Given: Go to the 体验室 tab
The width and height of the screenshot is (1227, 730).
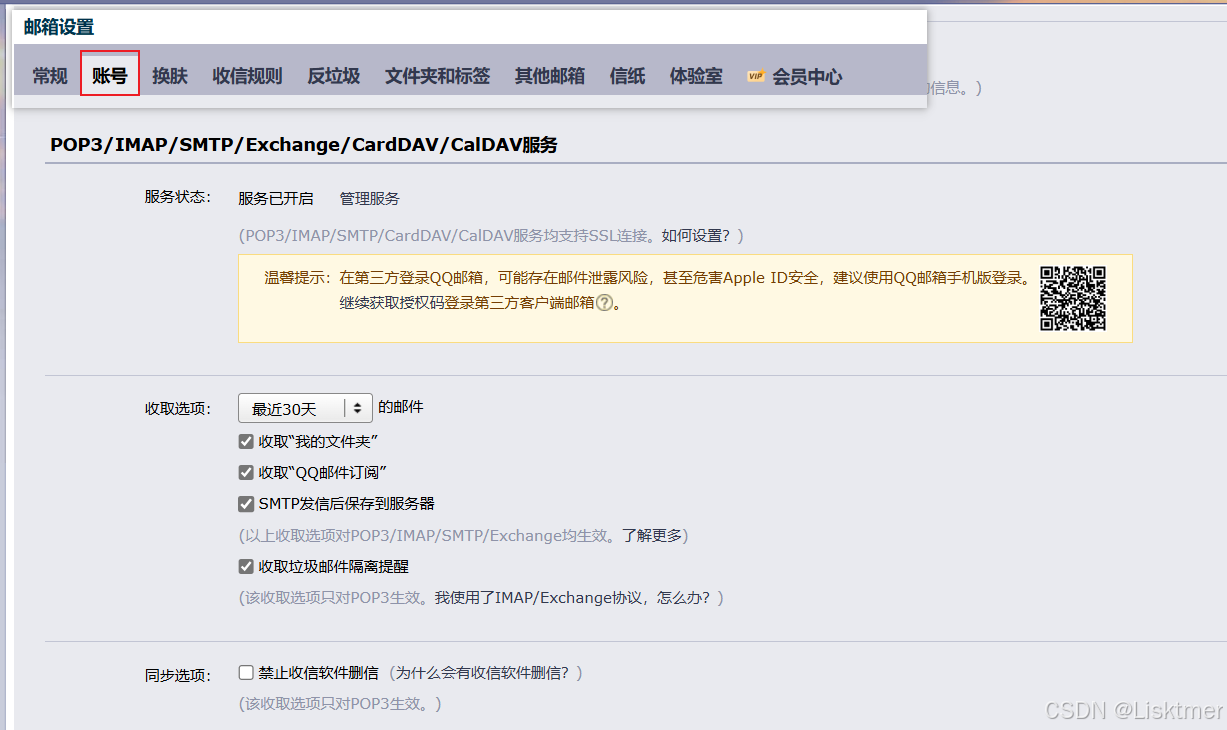Looking at the screenshot, I should (x=695, y=75).
